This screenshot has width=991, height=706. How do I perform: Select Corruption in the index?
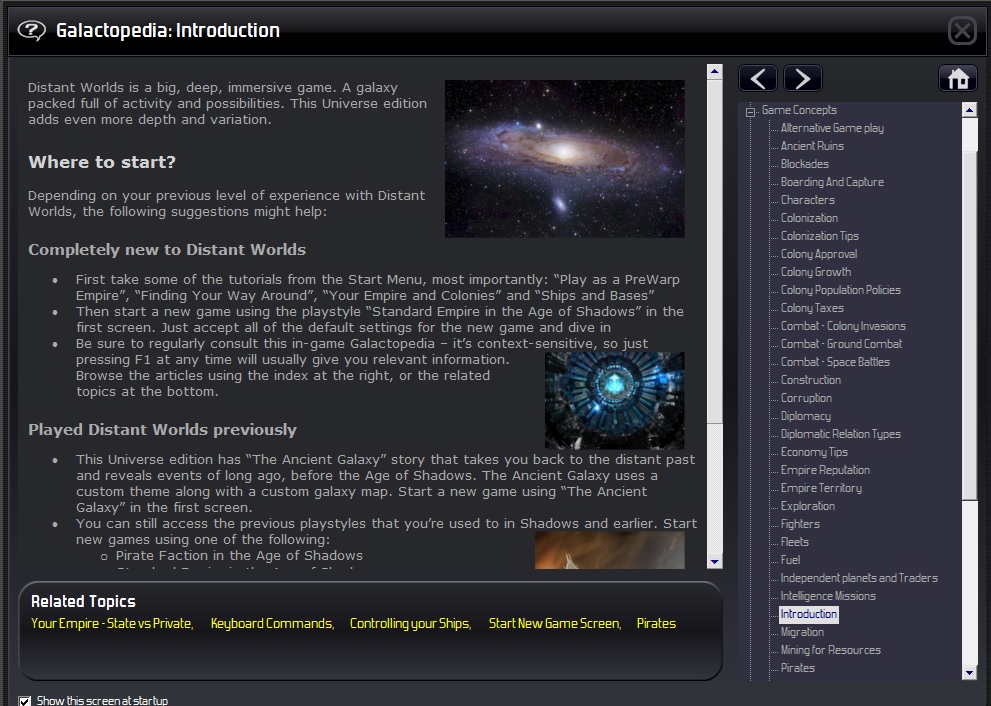[x=806, y=398]
